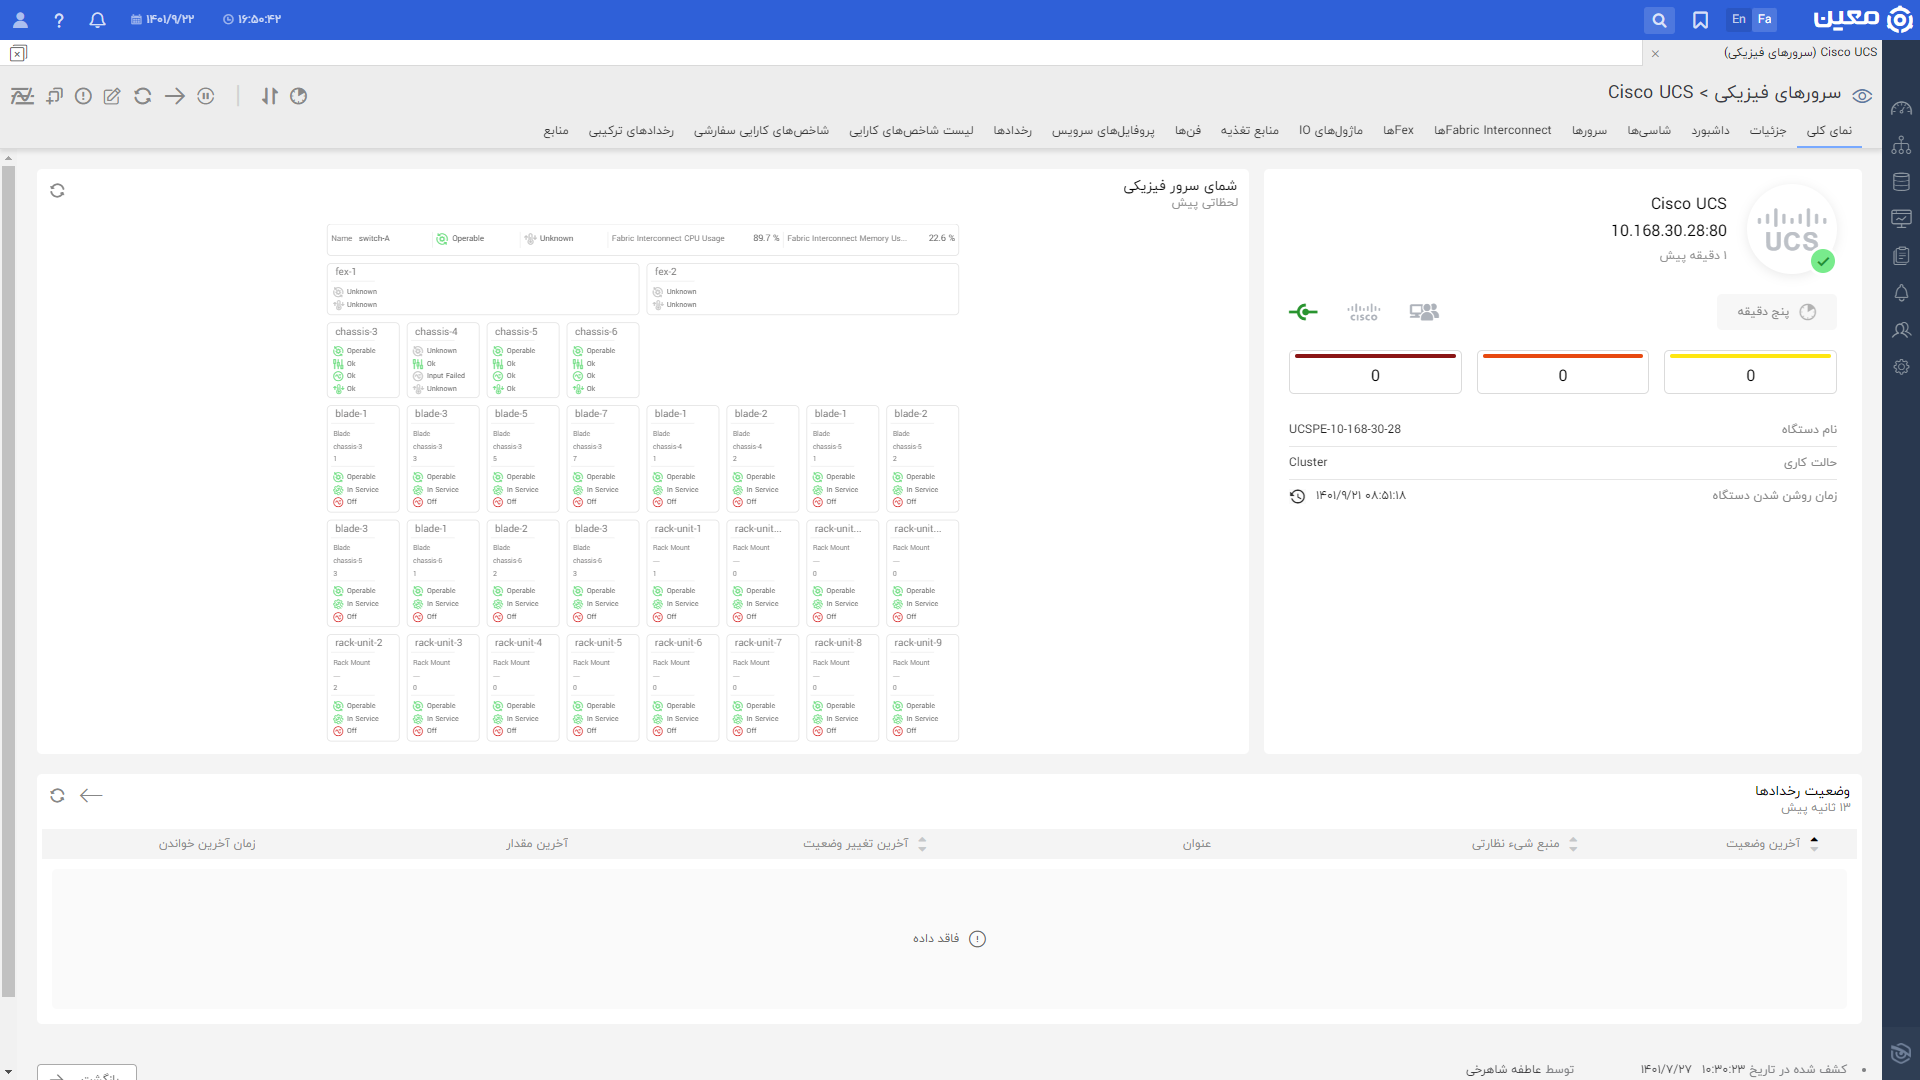Viewport: 1920px width, 1080px height.
Task: Select the Fabric Interconnect tab
Action: (1492, 130)
